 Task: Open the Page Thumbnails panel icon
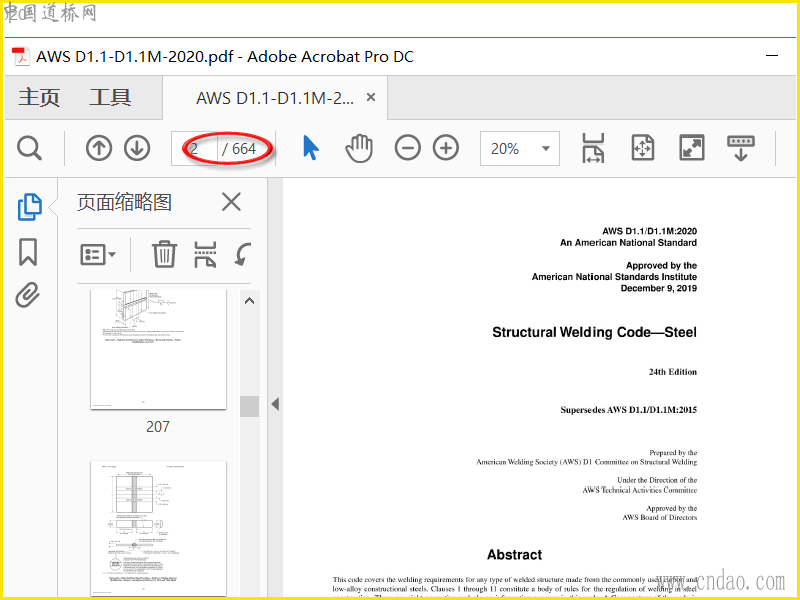point(30,207)
